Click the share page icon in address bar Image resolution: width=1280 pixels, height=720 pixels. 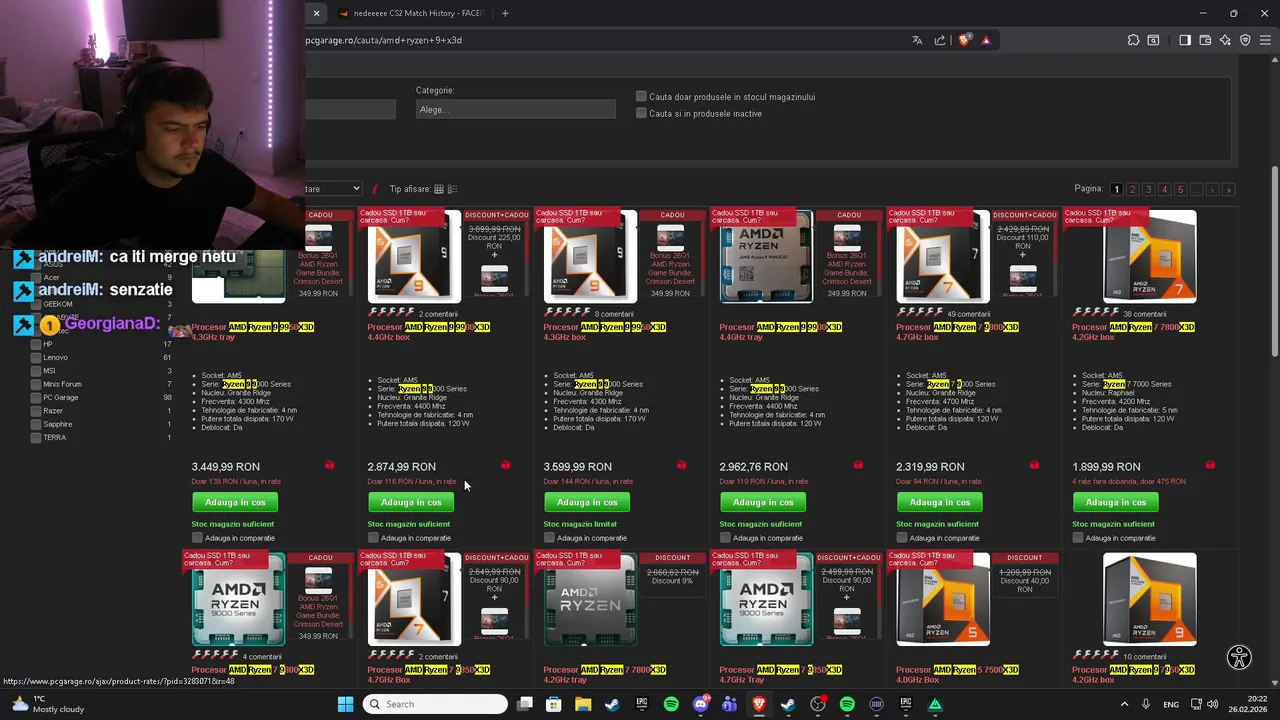940,40
